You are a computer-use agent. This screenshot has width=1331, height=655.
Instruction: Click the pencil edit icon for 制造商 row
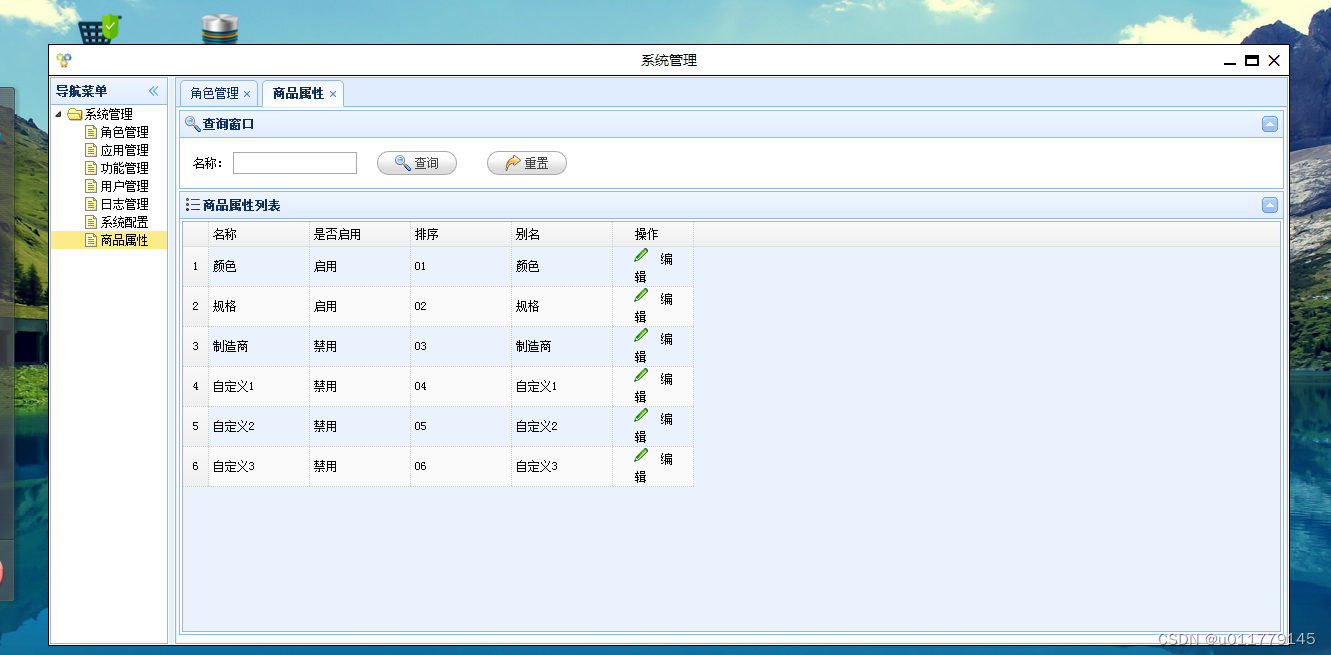pos(640,334)
